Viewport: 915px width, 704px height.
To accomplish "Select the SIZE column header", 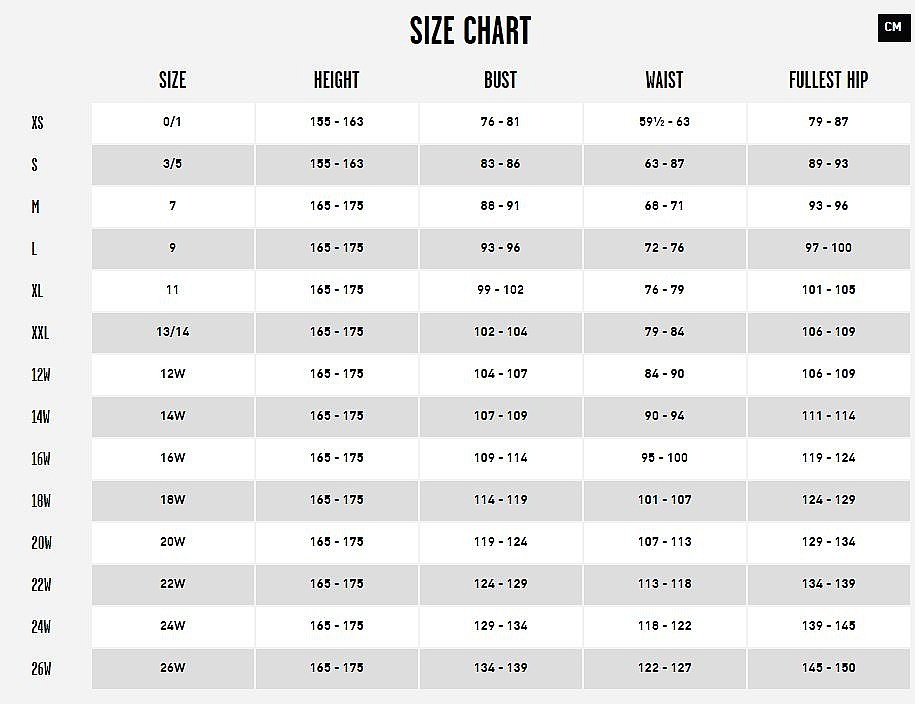I will coord(173,80).
